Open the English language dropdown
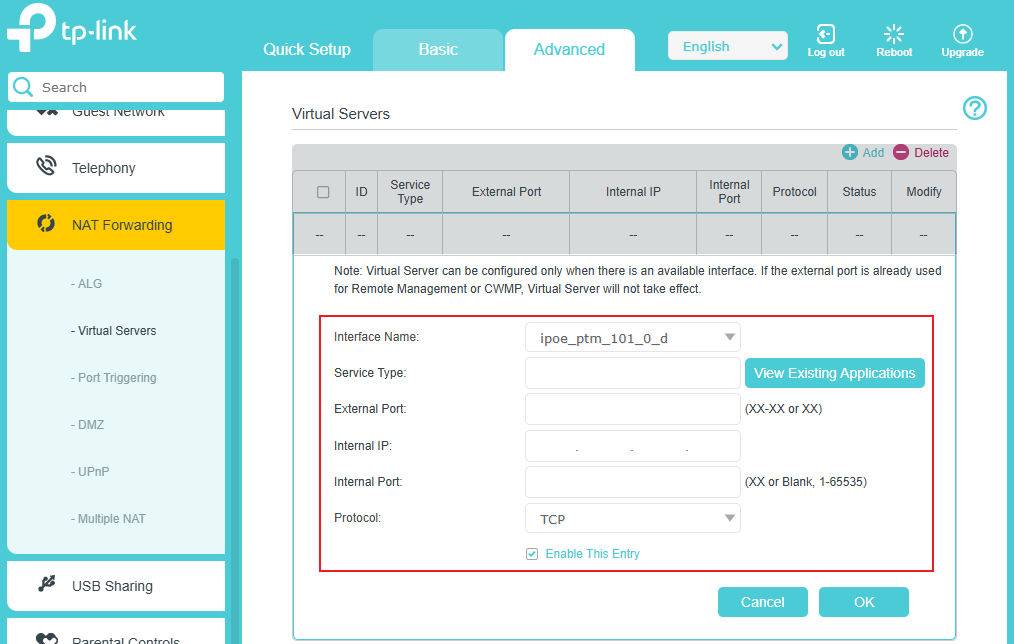 (727, 45)
